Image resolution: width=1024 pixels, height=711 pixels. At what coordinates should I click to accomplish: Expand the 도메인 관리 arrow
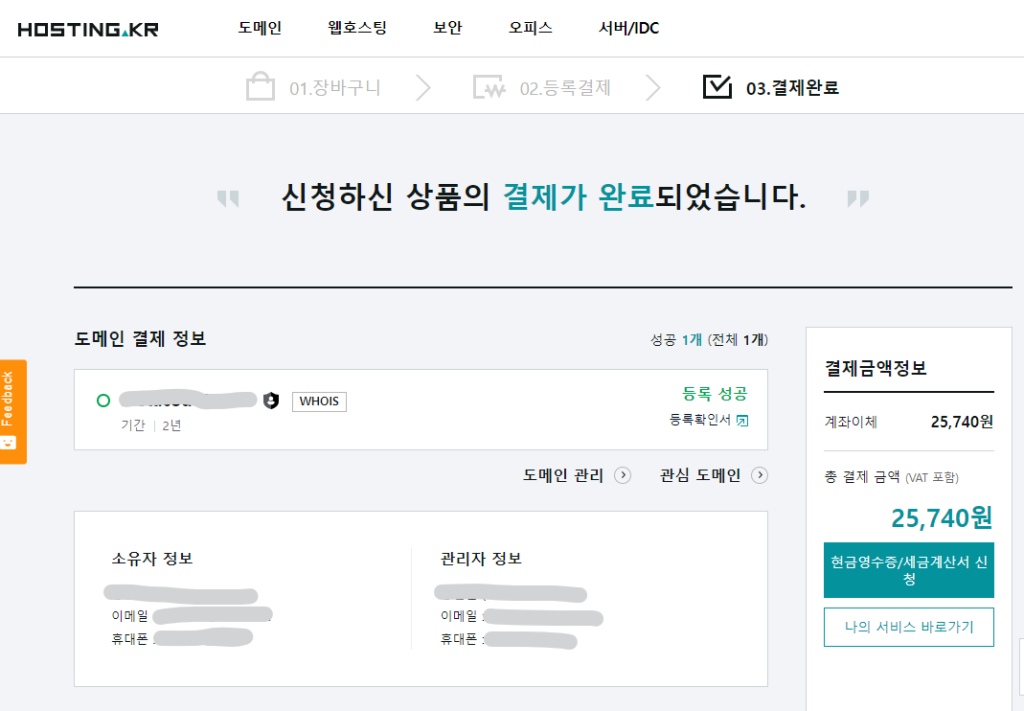622,476
